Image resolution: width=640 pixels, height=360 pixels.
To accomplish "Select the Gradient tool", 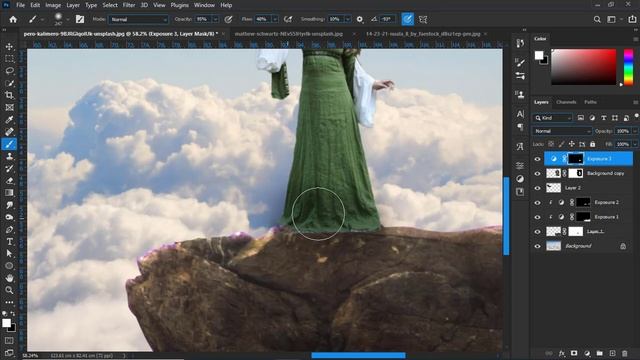I will [x=9, y=193].
